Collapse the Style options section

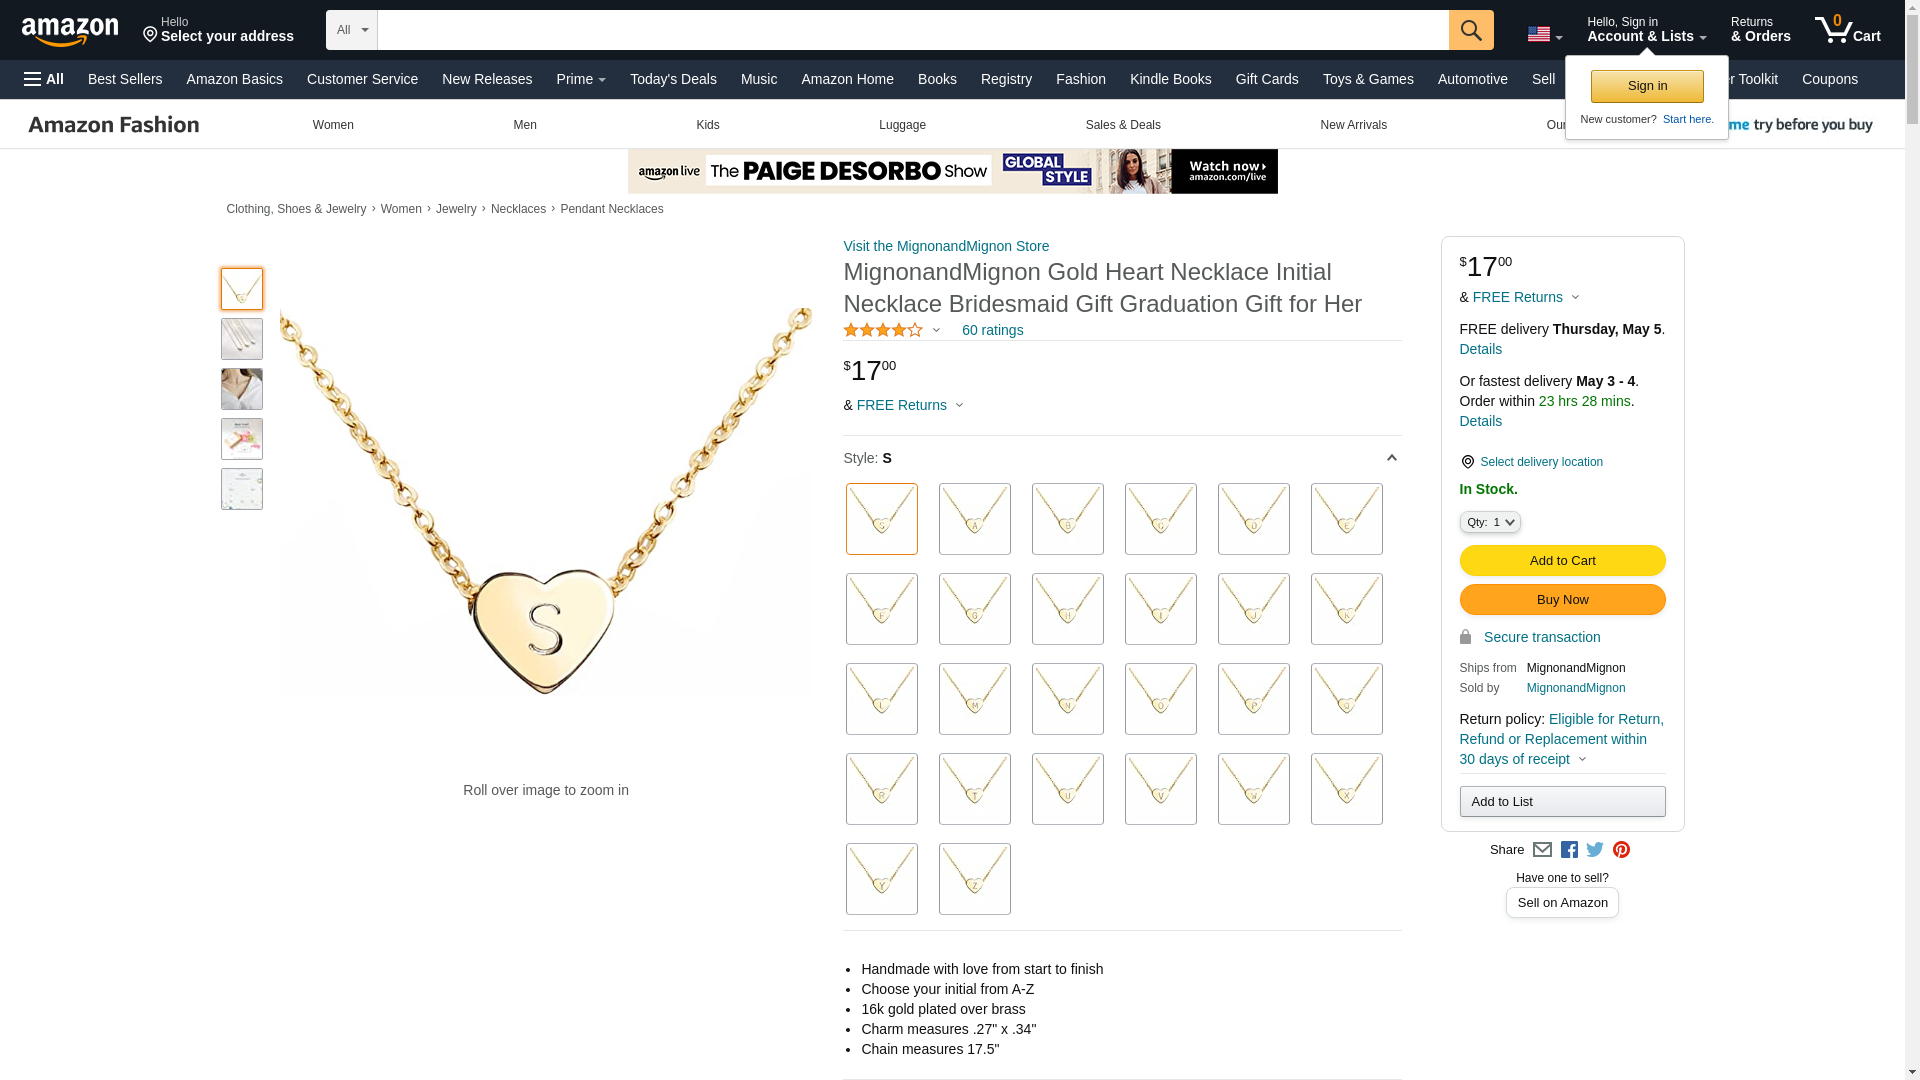click(x=1391, y=458)
